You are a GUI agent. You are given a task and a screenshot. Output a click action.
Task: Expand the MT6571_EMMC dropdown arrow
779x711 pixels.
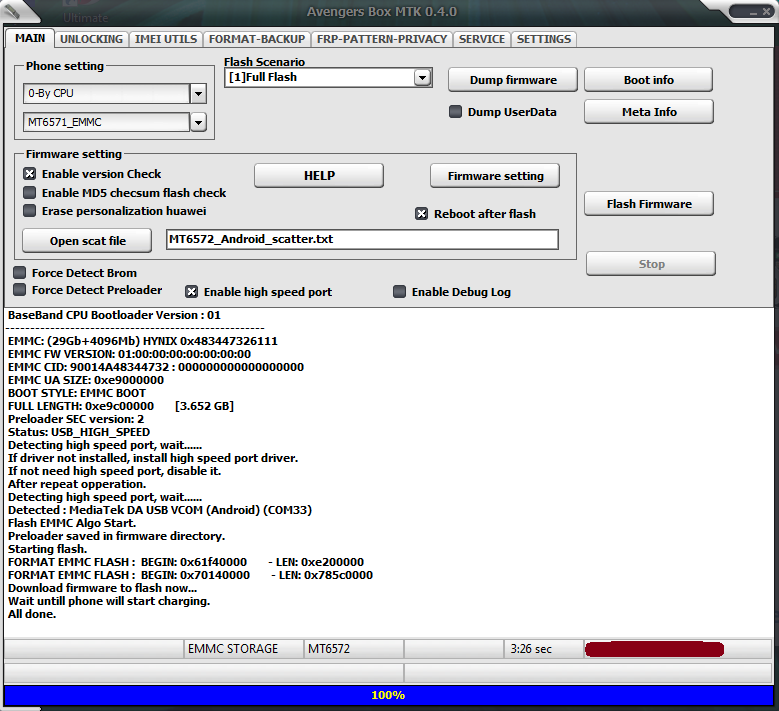[x=198, y=122]
